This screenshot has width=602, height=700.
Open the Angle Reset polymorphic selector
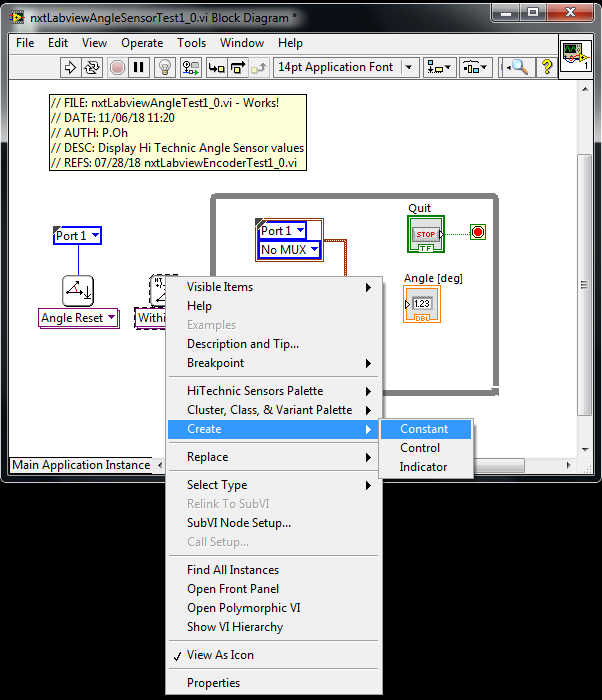pyautogui.click(x=79, y=318)
